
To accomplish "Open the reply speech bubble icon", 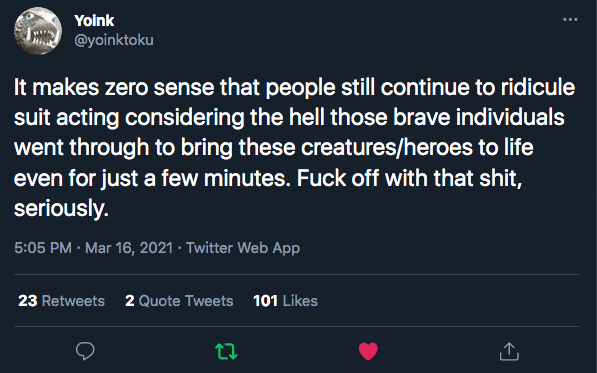I will tap(85, 351).
